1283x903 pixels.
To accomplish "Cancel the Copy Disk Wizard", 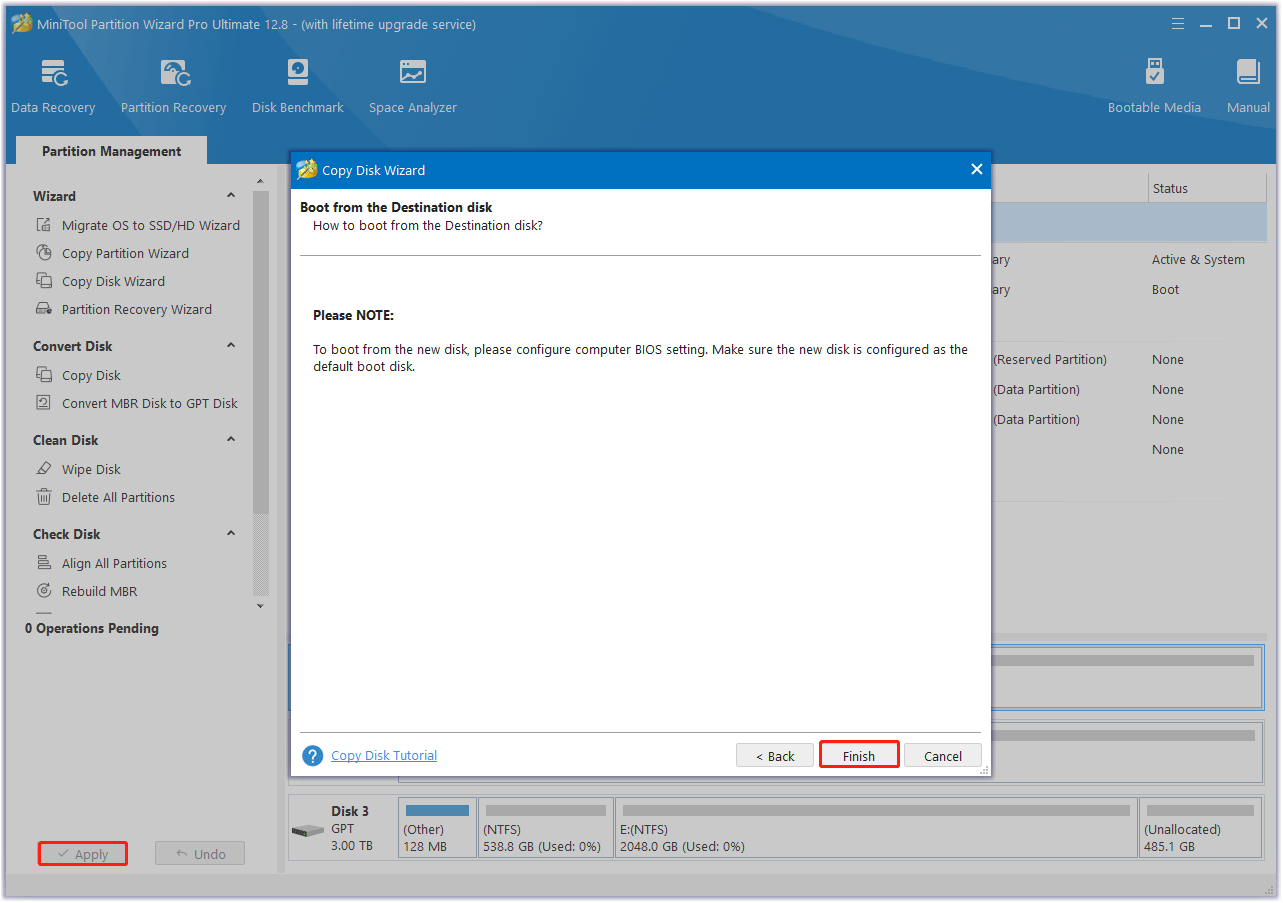I will coord(943,756).
